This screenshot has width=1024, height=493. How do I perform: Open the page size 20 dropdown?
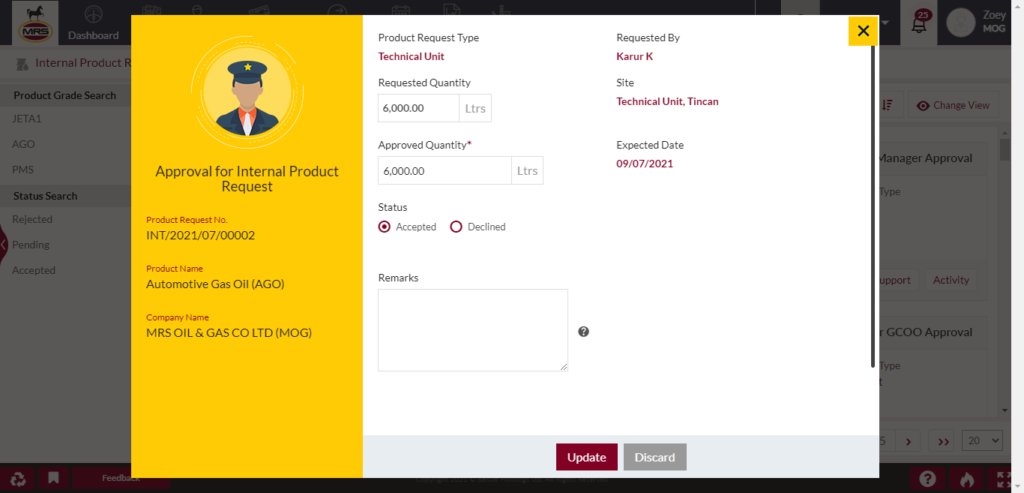[x=982, y=441]
